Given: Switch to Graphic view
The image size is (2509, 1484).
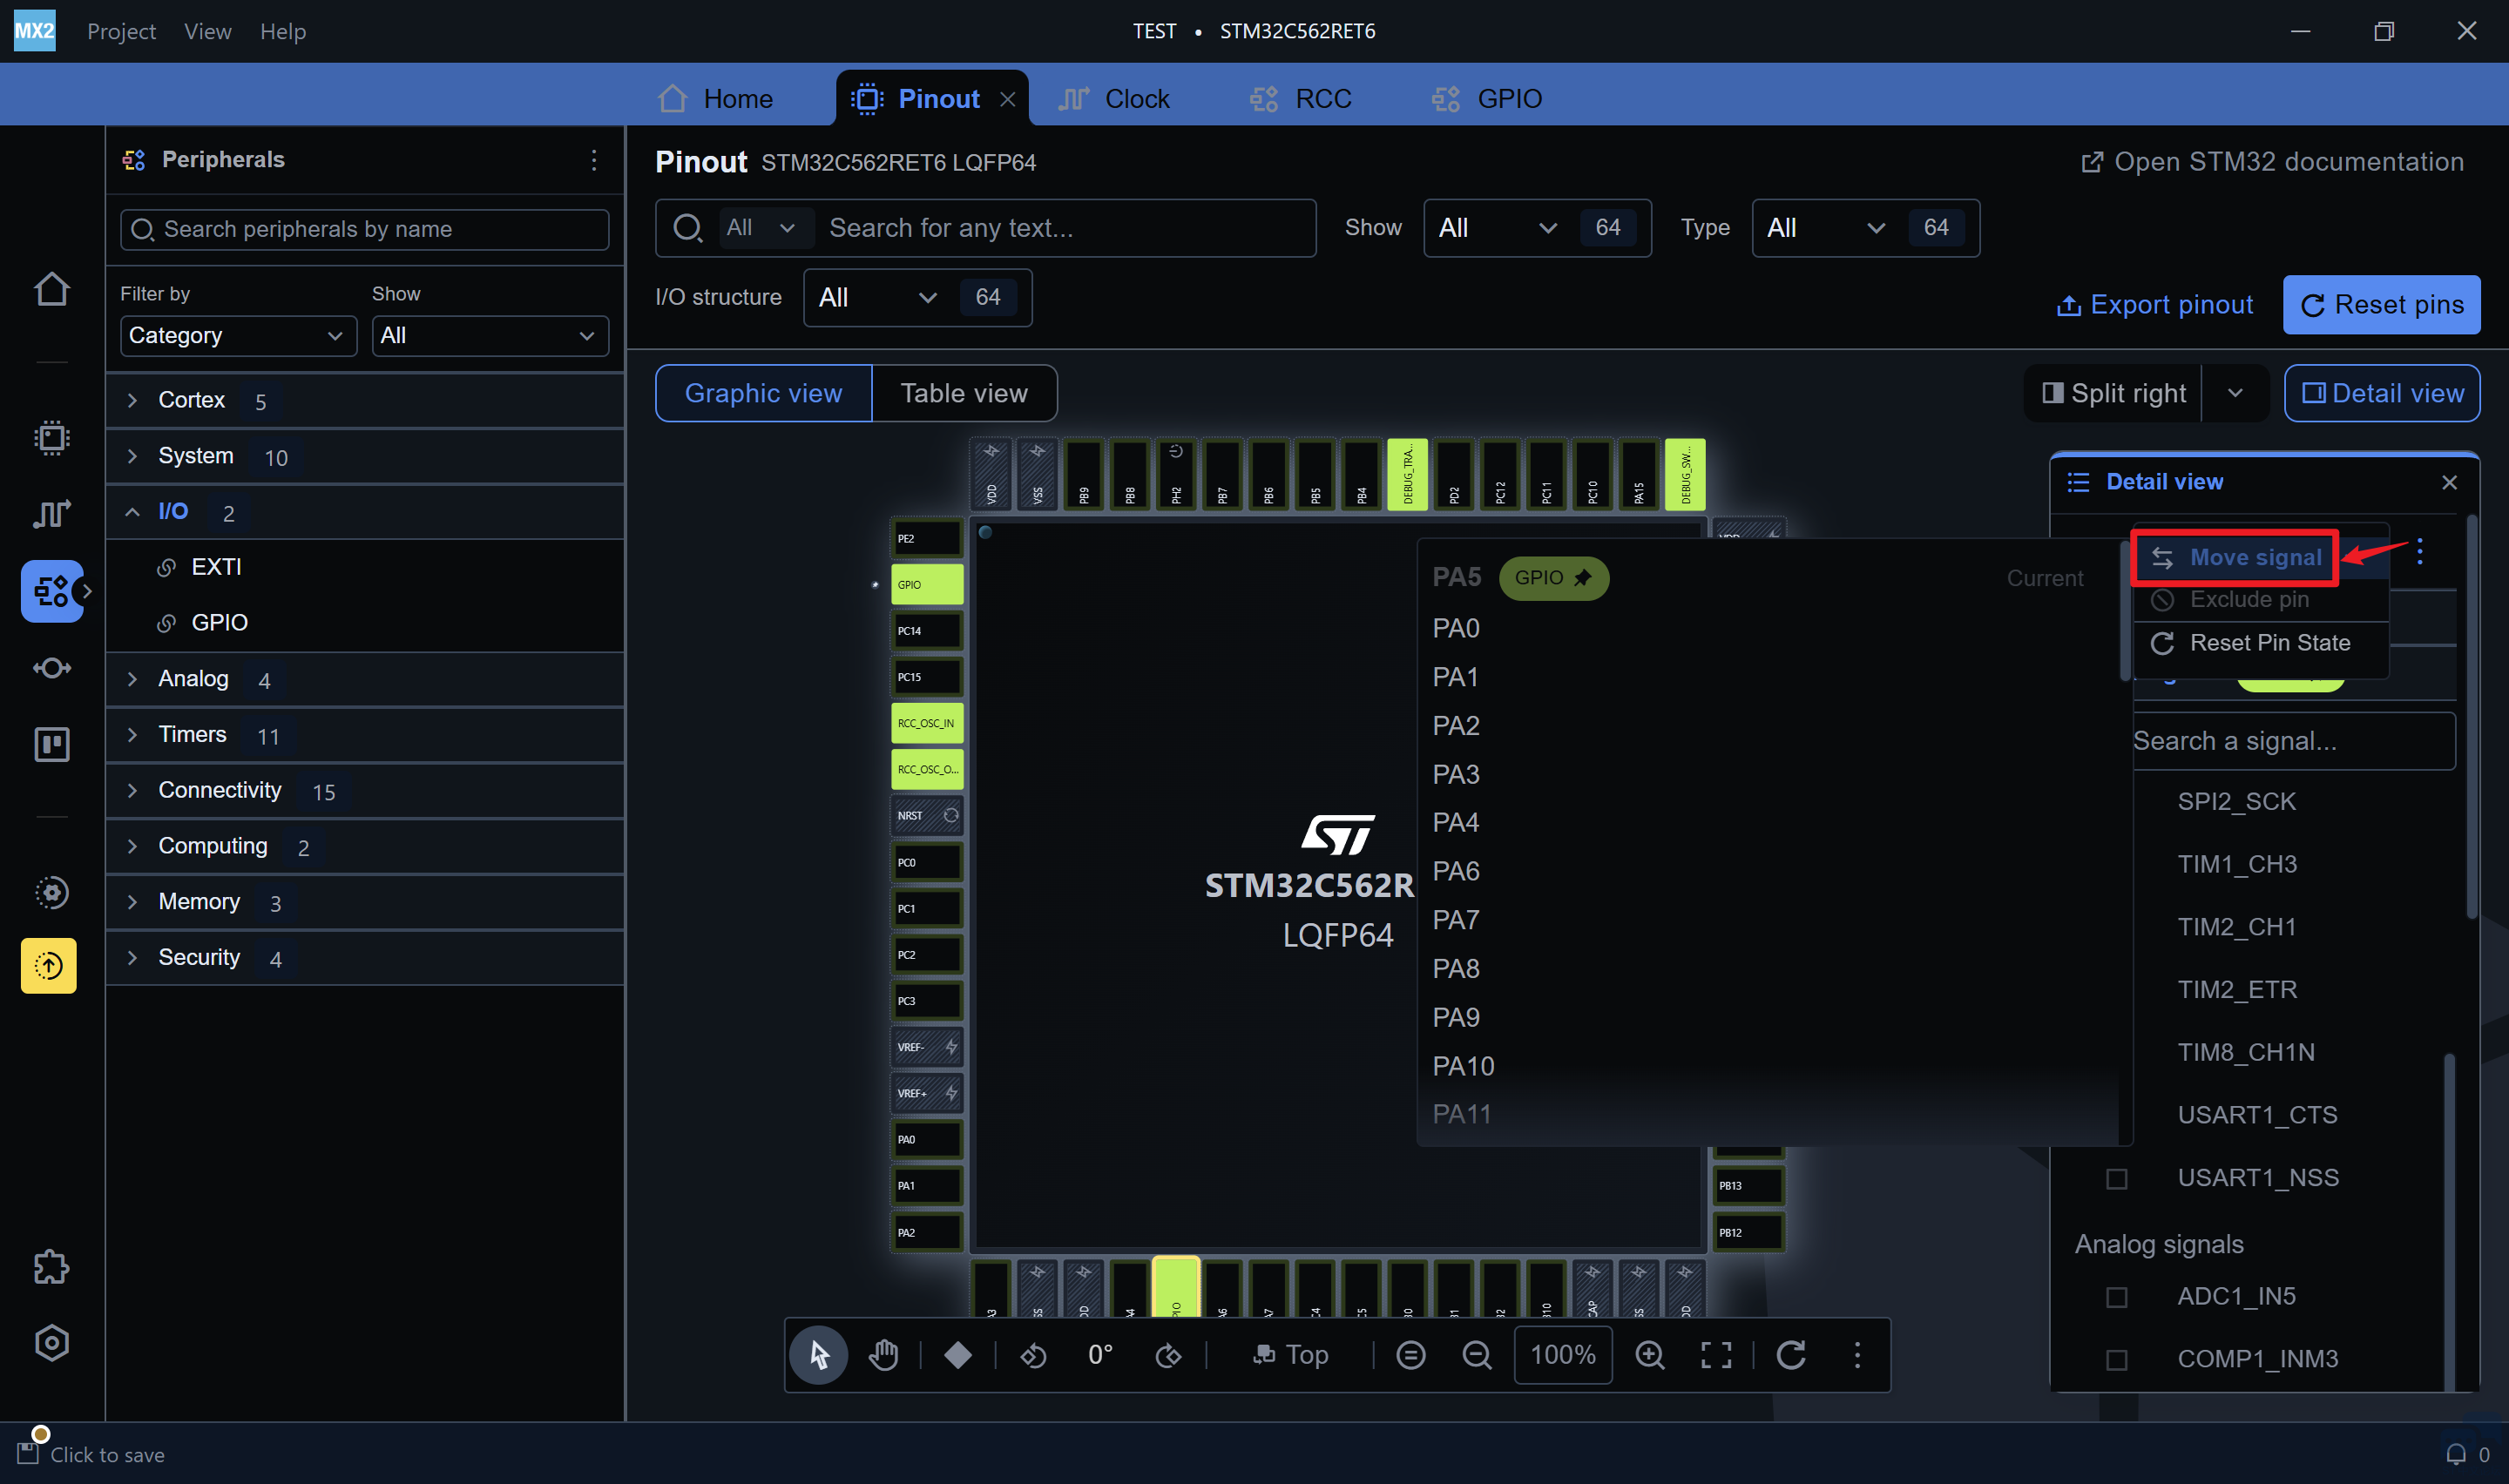Looking at the screenshot, I should coord(763,393).
